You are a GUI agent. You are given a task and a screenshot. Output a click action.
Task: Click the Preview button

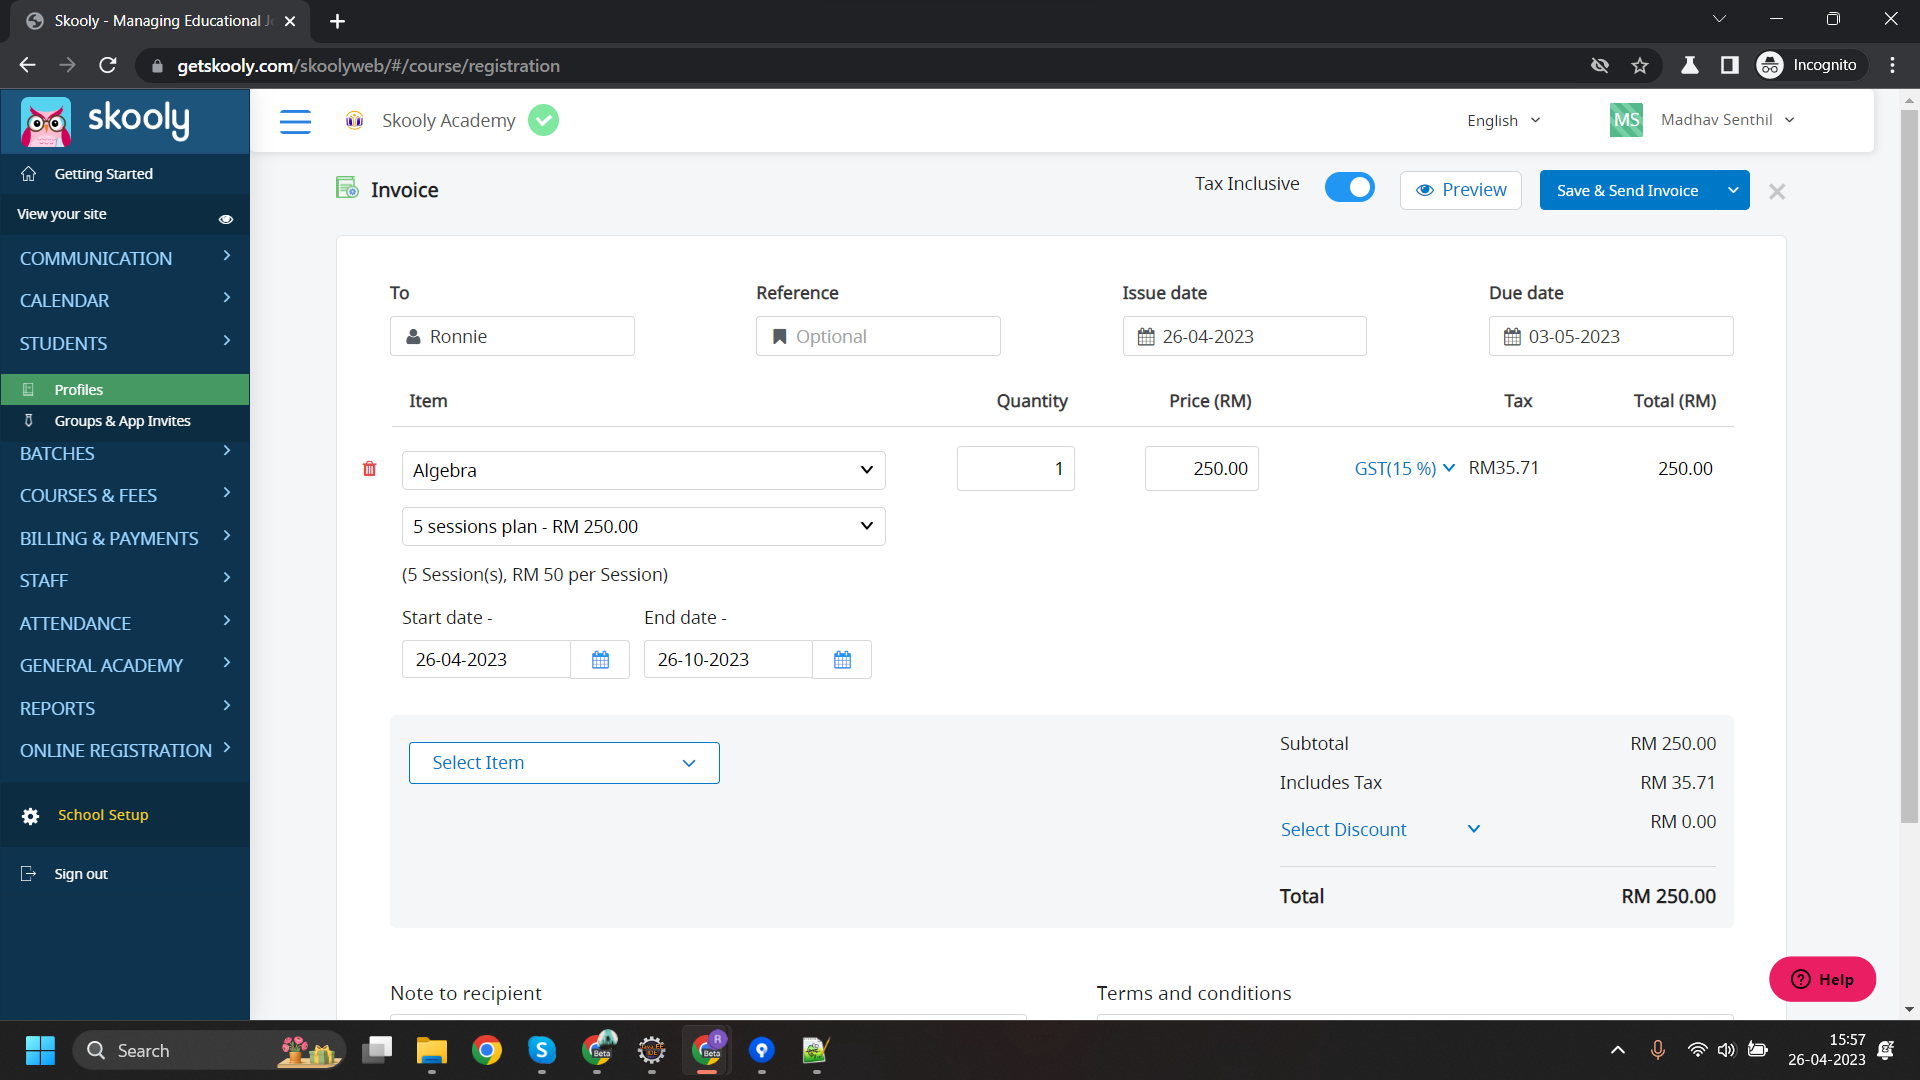tap(1460, 190)
